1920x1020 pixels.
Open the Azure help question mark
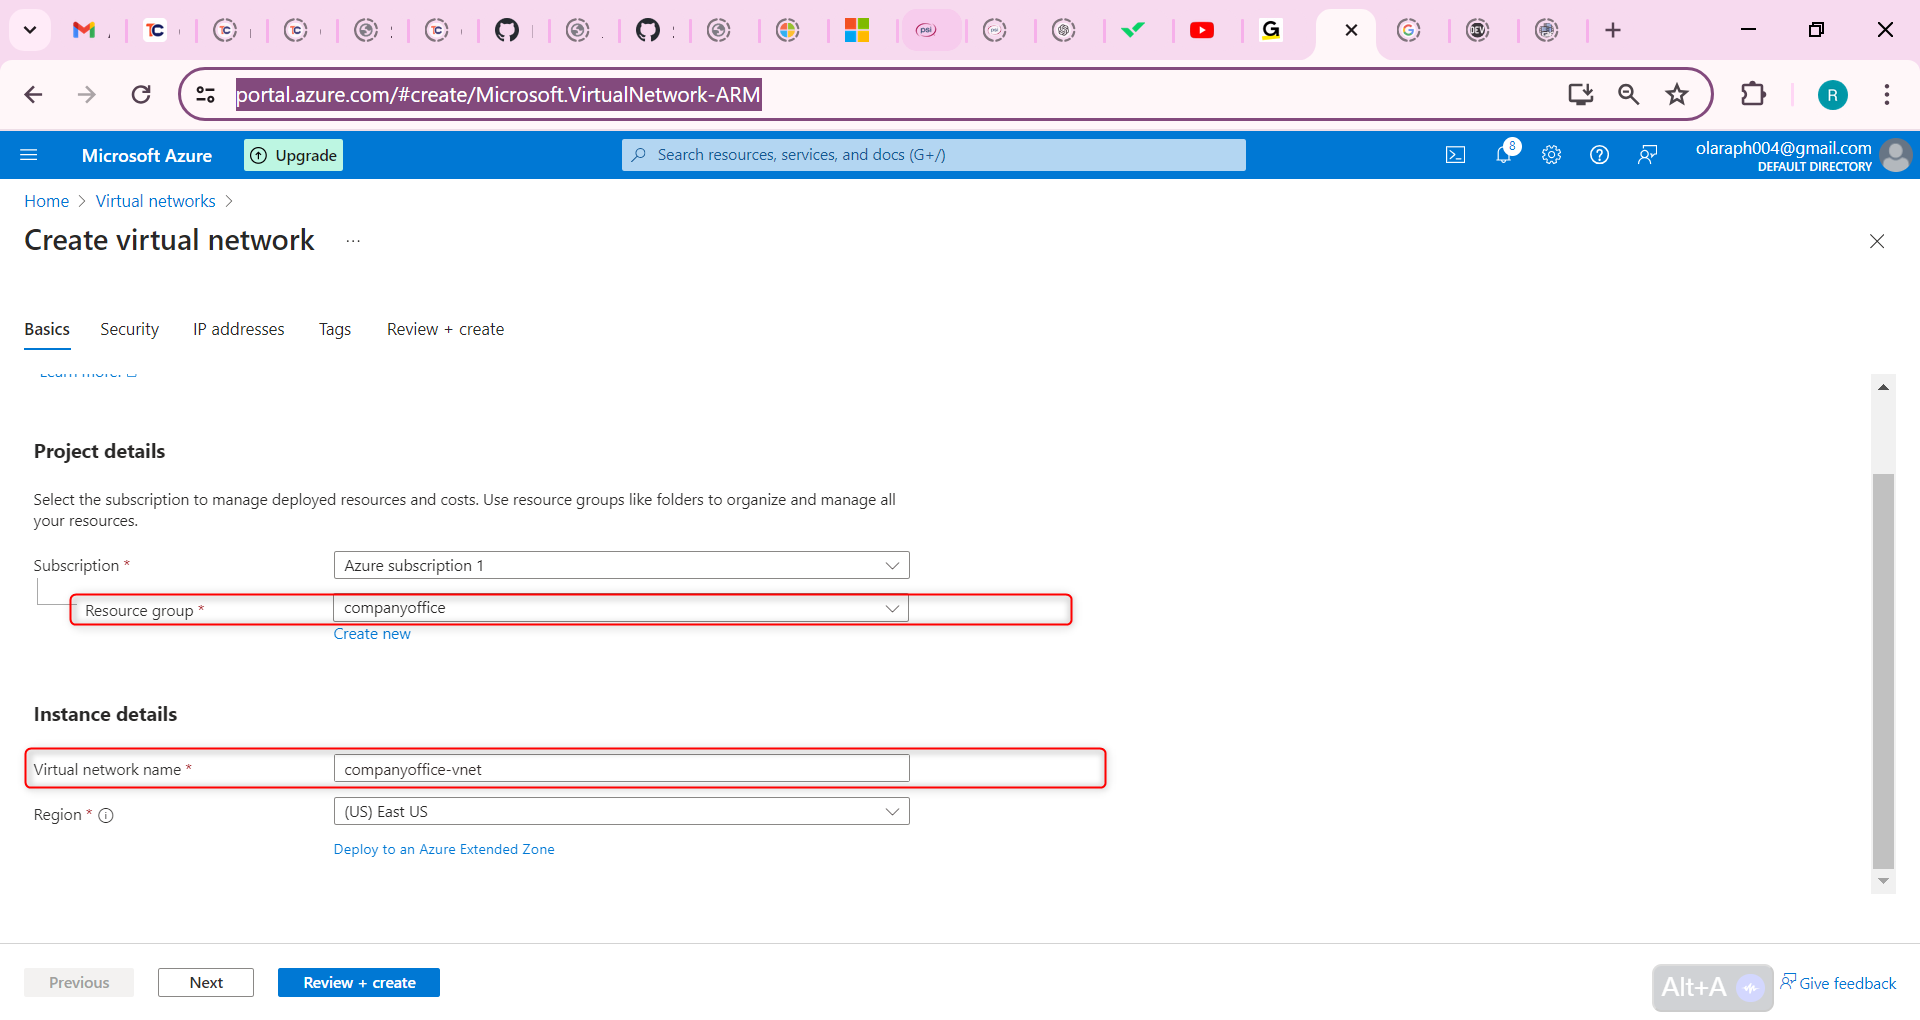[x=1600, y=155]
